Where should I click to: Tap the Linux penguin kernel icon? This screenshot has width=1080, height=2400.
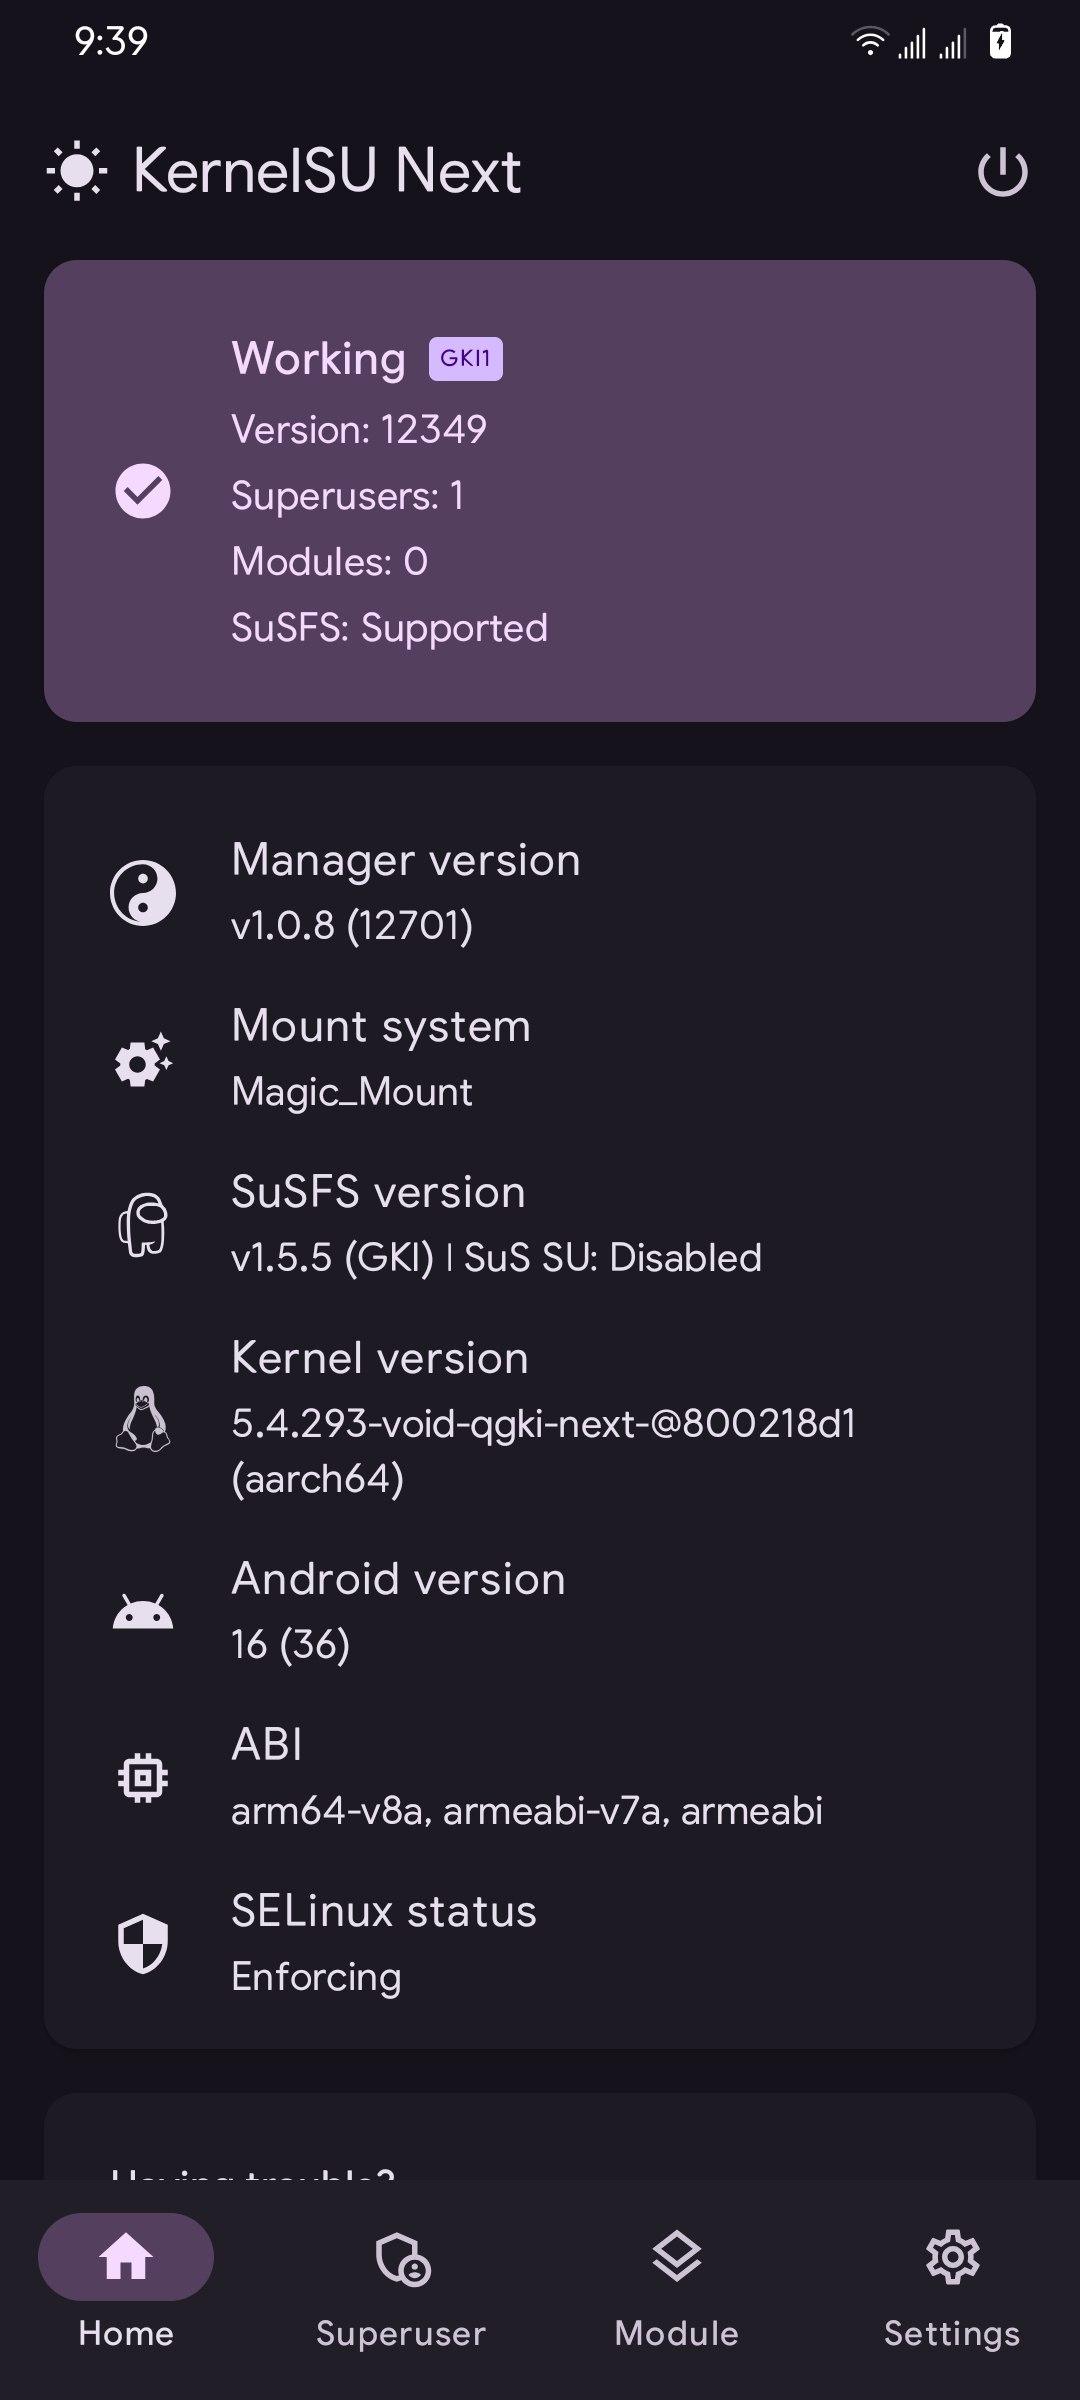tap(143, 1418)
